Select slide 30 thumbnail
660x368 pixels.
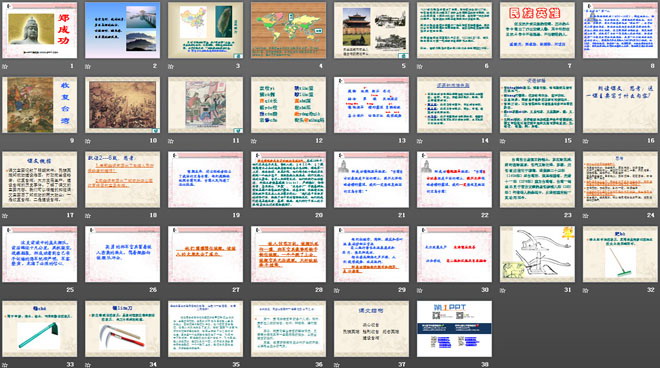[x=454, y=254]
